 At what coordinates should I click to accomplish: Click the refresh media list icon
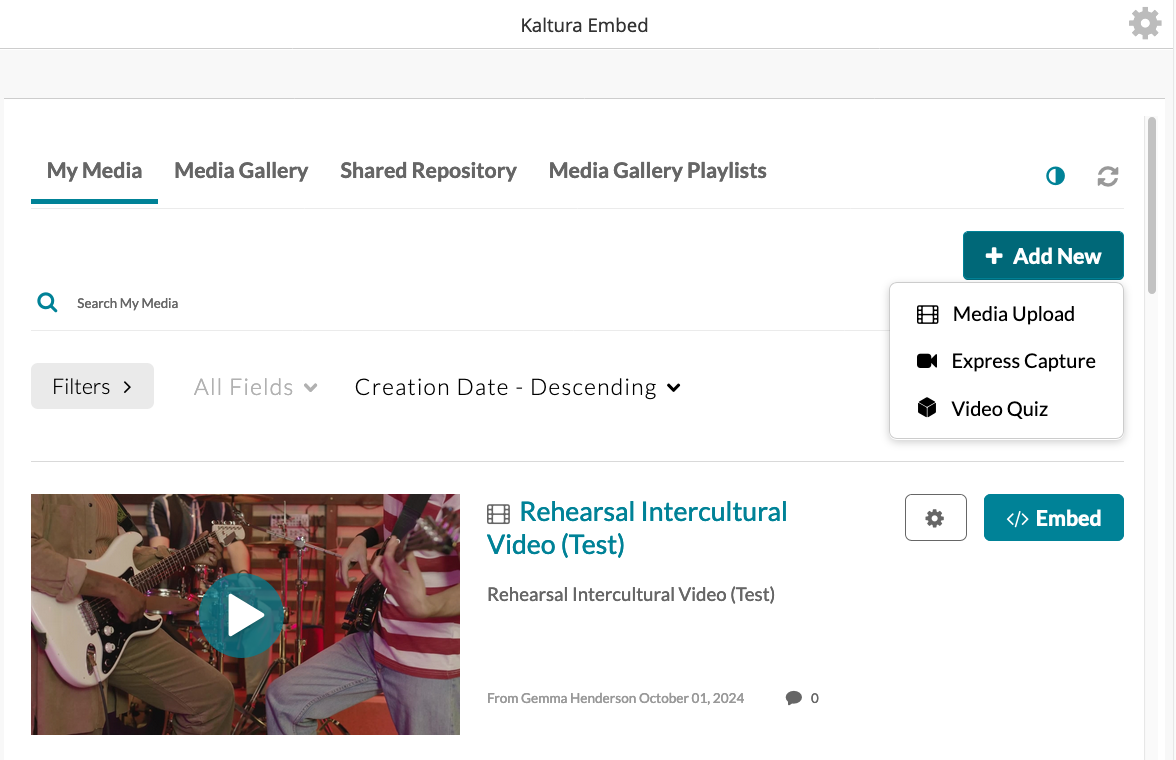click(x=1108, y=176)
